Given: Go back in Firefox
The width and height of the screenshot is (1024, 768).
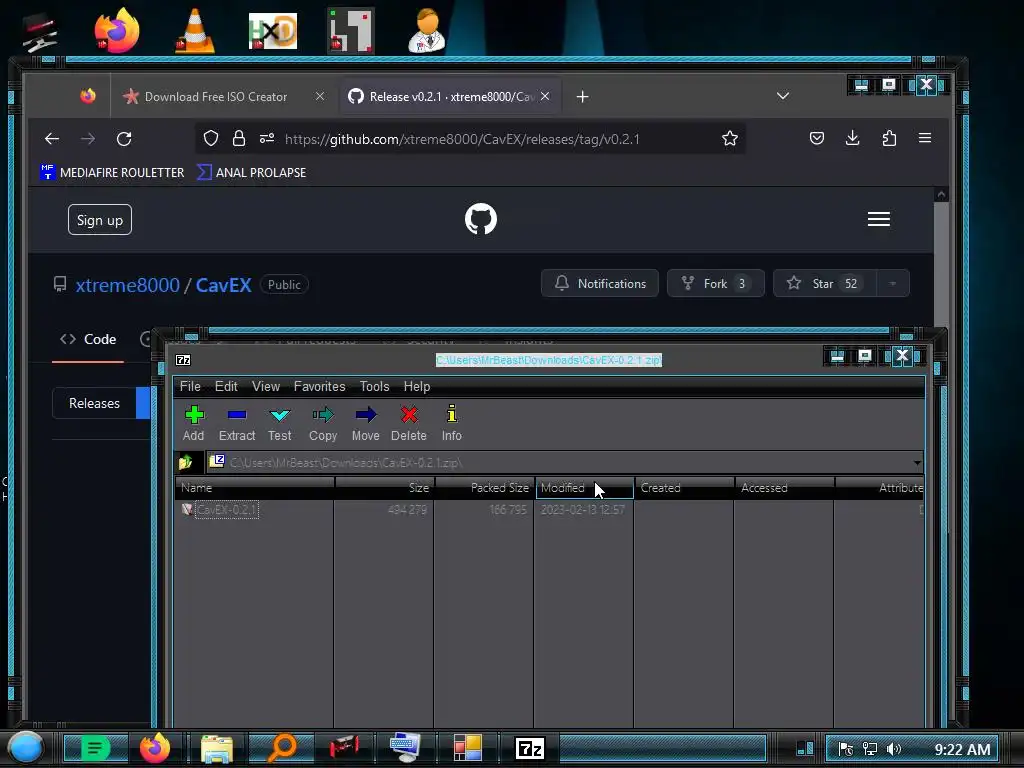Looking at the screenshot, I should 52,138.
